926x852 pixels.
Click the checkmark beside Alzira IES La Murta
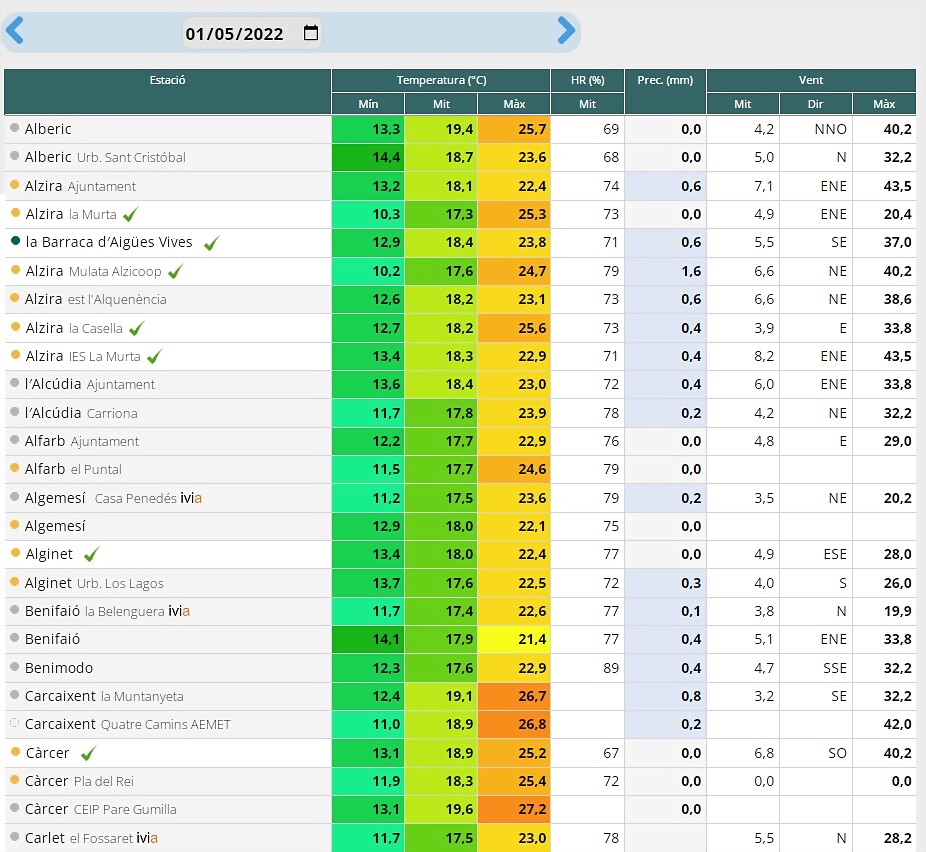tap(154, 357)
